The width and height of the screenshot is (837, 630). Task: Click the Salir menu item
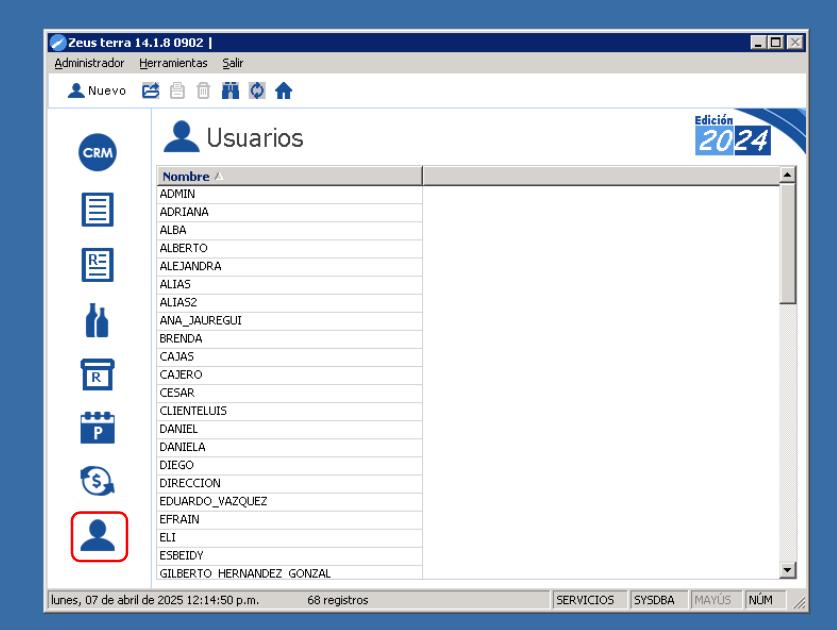pos(233,63)
